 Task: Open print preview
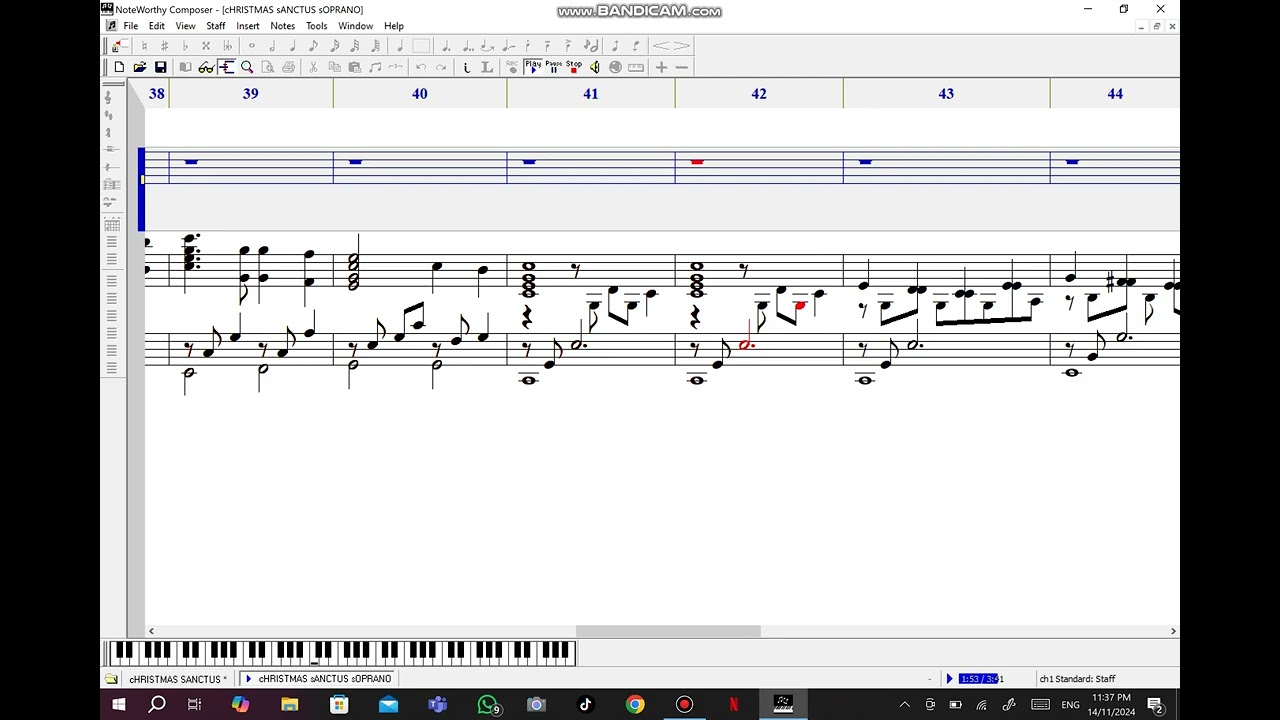pos(268,67)
